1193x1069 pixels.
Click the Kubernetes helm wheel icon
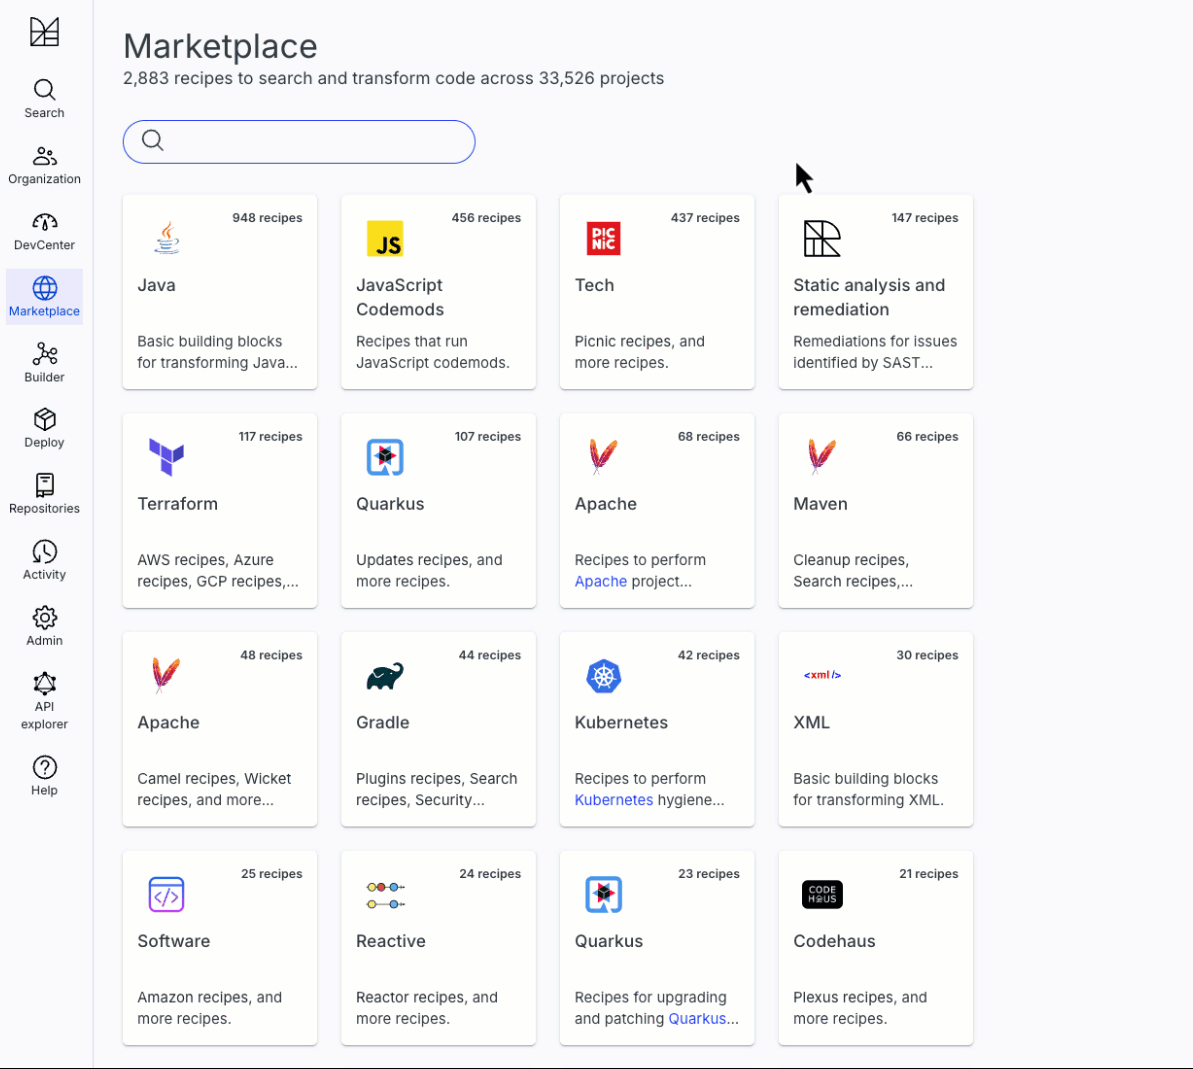[x=603, y=676]
